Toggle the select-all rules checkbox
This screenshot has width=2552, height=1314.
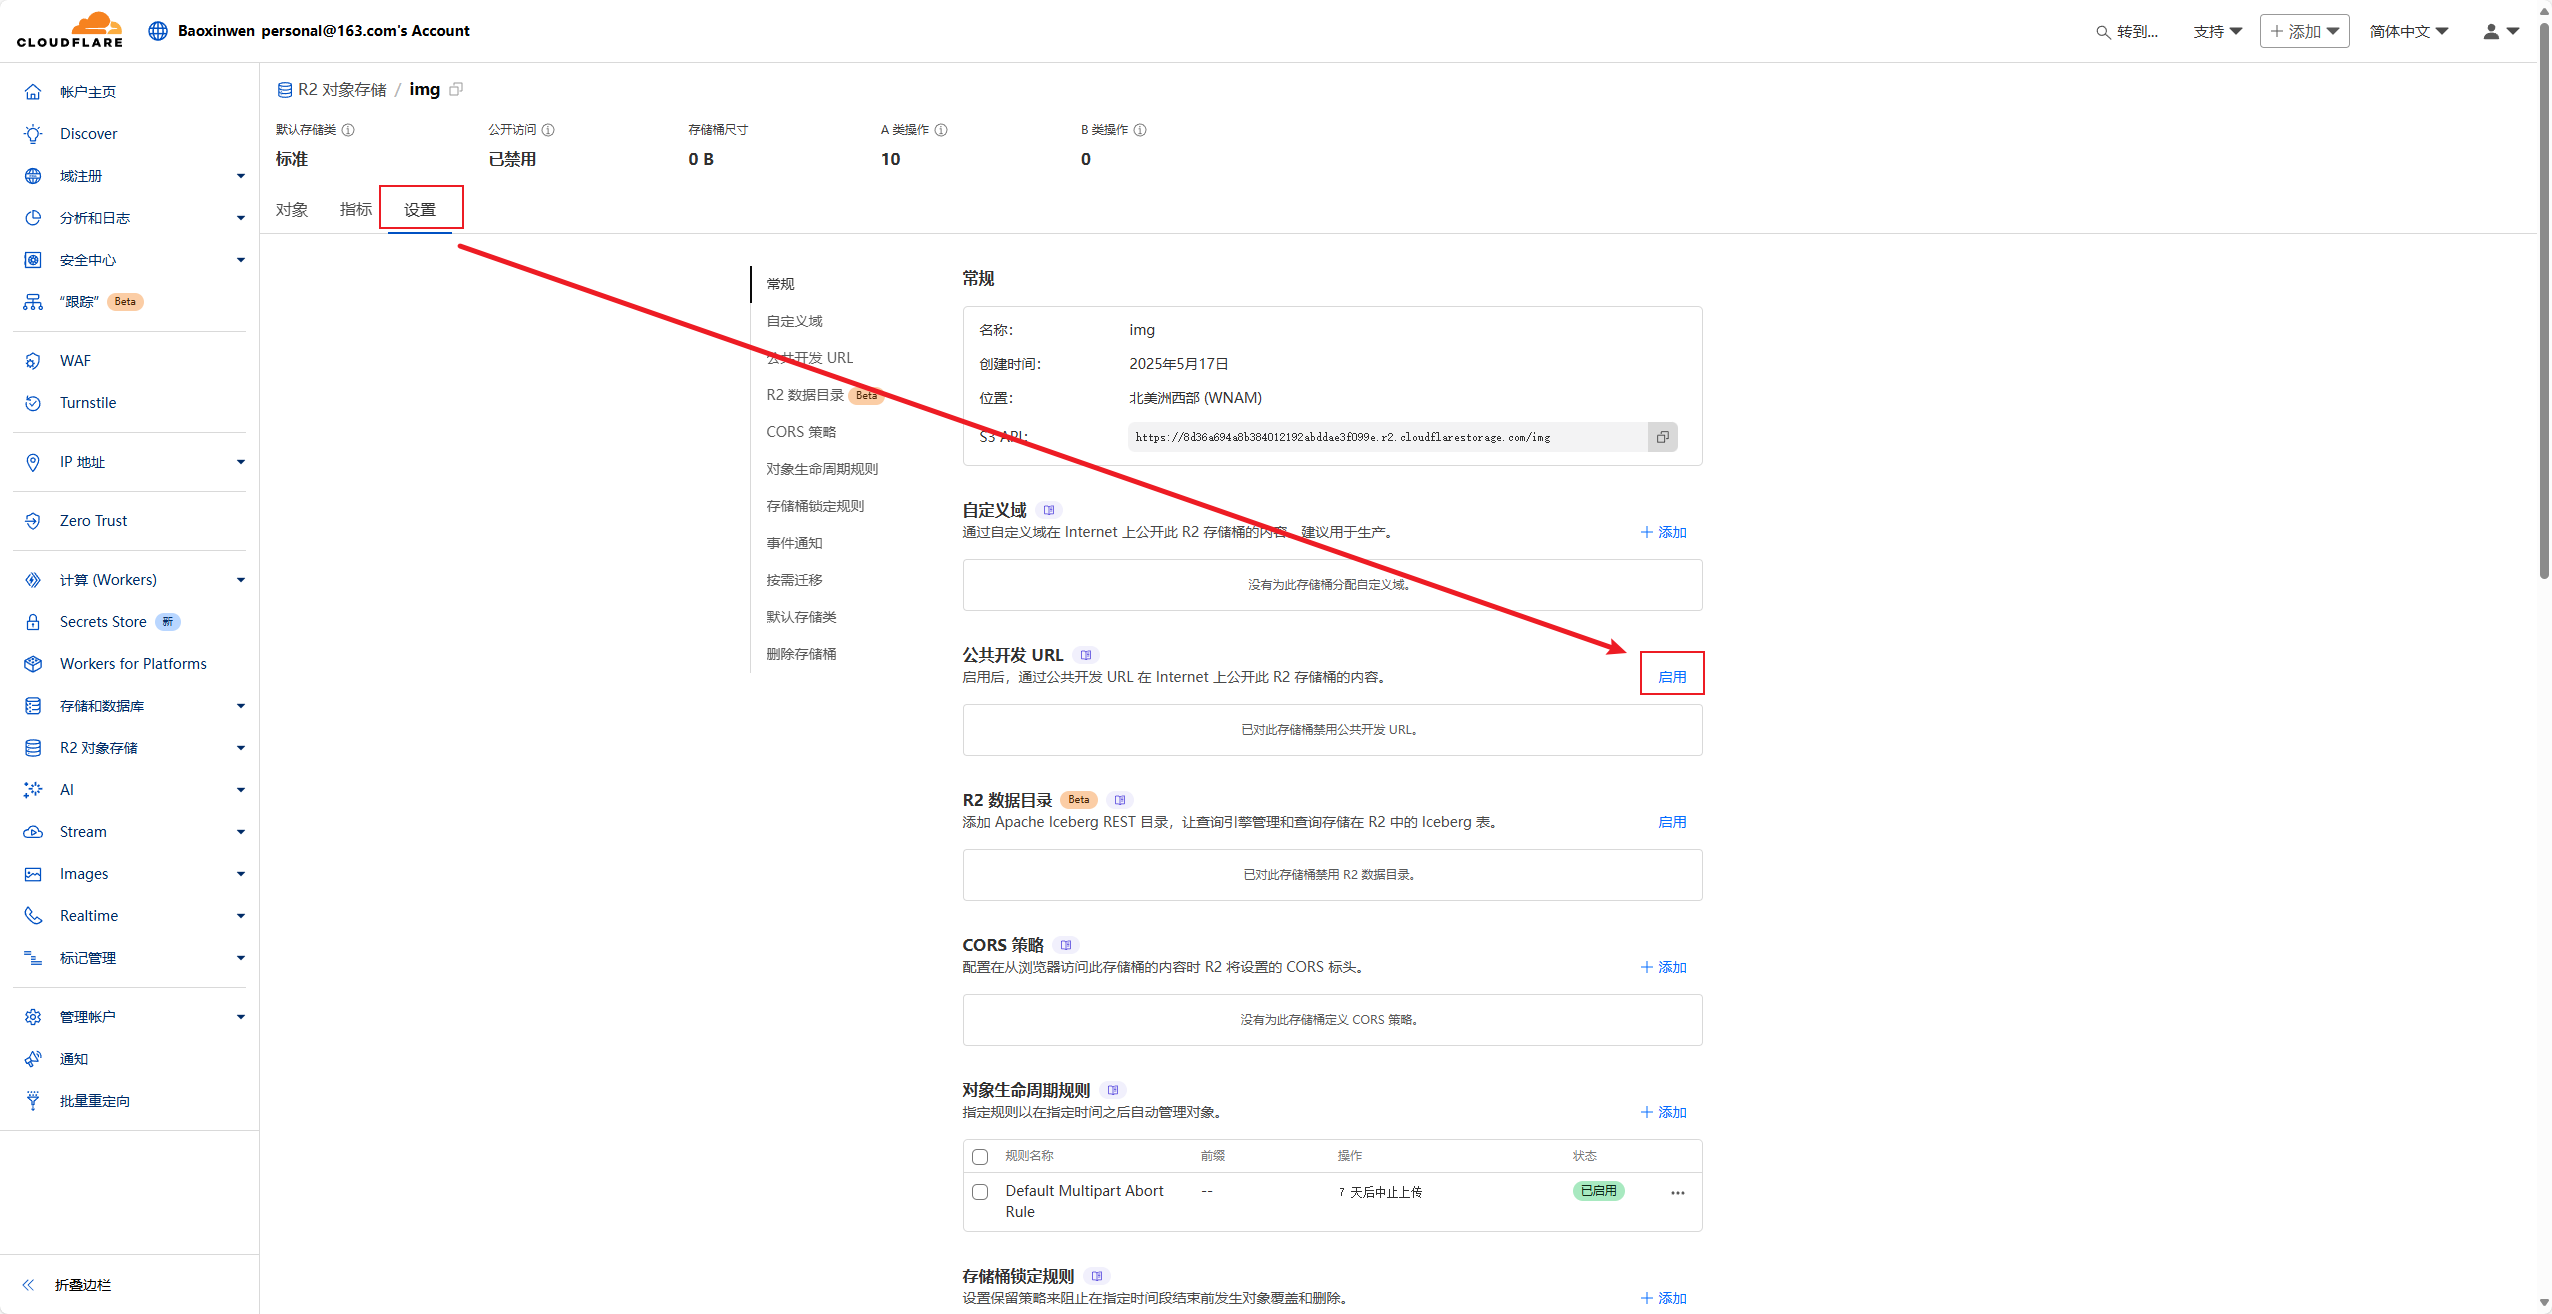[980, 1157]
